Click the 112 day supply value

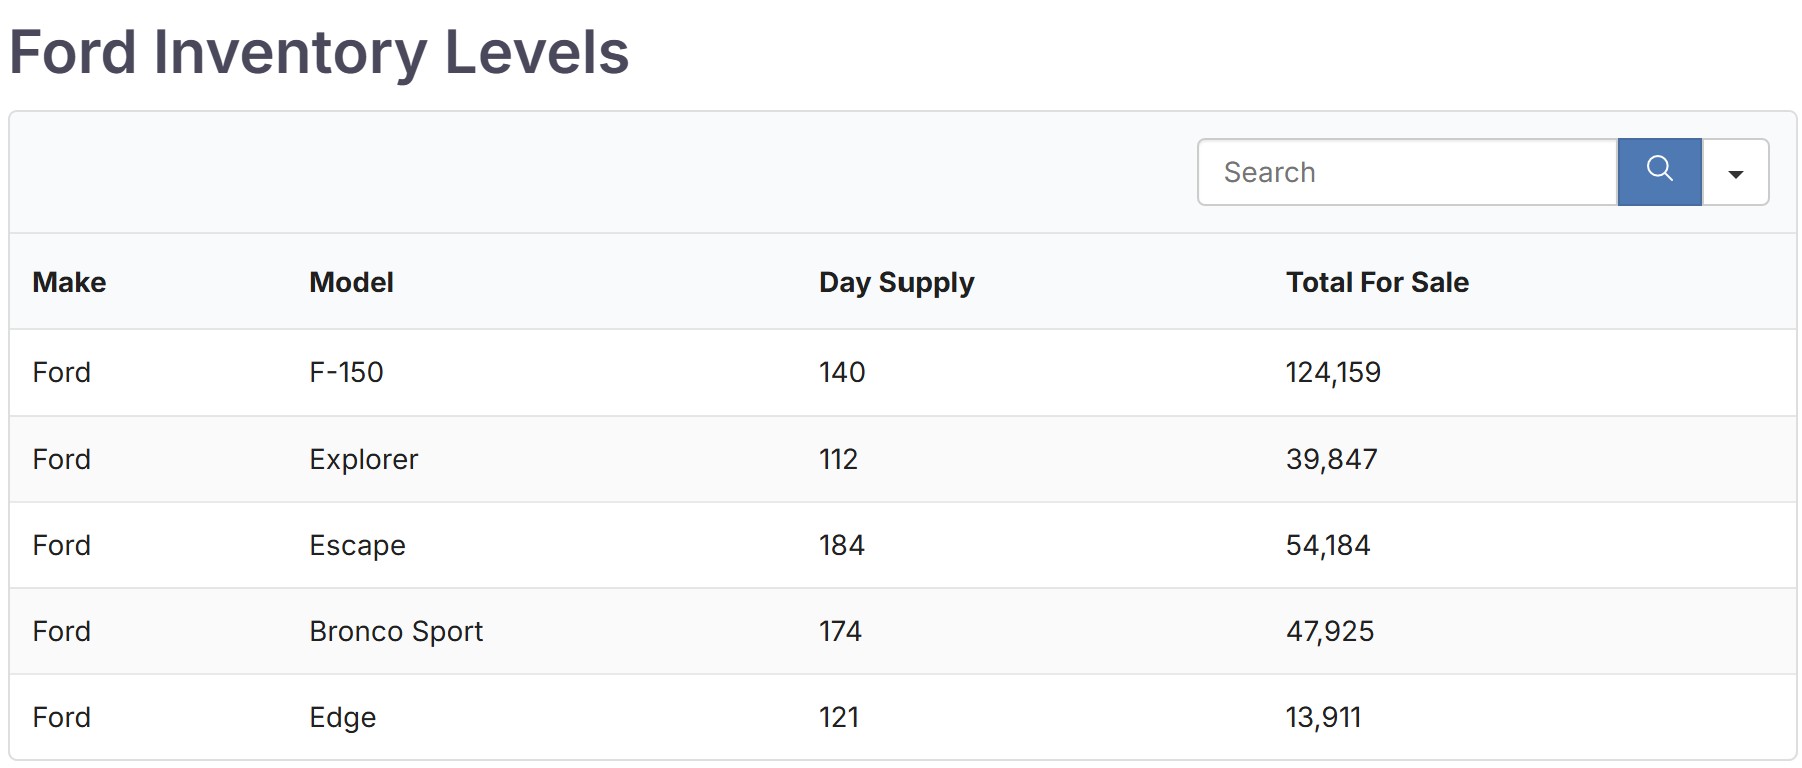[838, 460]
